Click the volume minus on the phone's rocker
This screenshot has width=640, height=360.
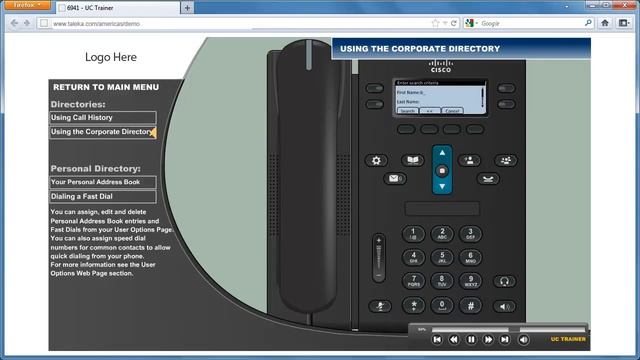(x=379, y=276)
